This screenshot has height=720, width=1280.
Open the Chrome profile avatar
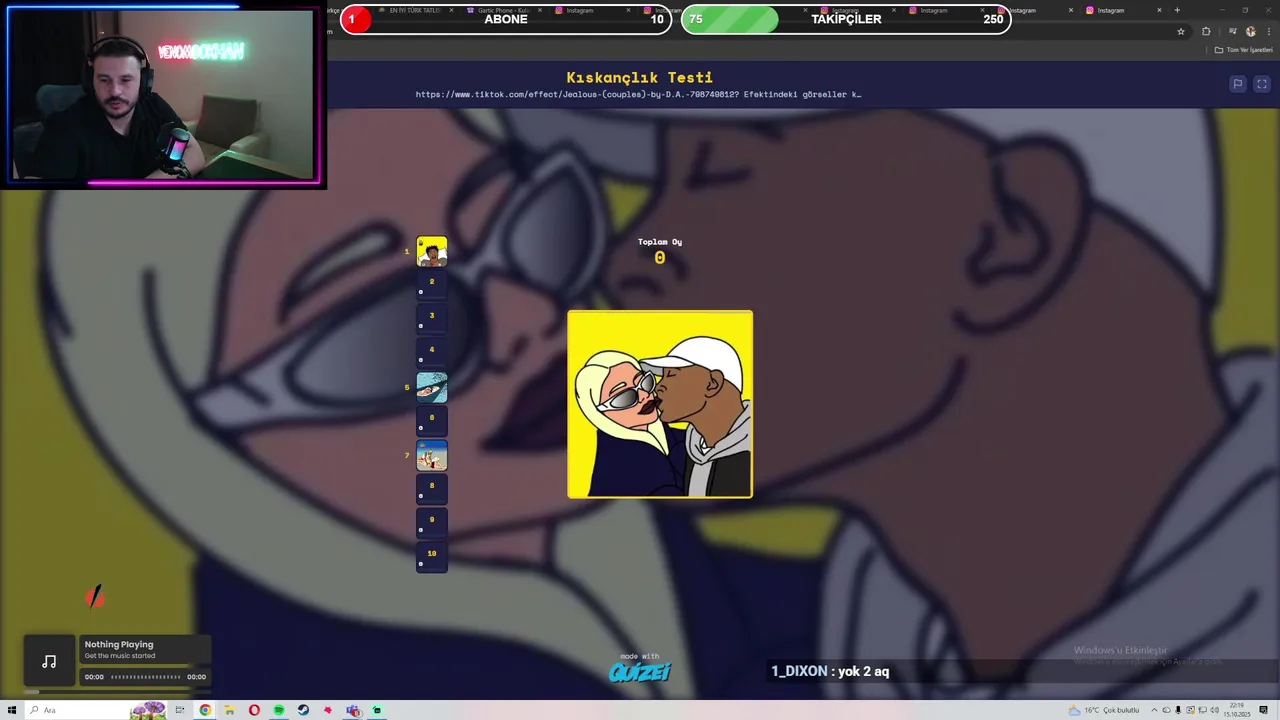[1250, 32]
